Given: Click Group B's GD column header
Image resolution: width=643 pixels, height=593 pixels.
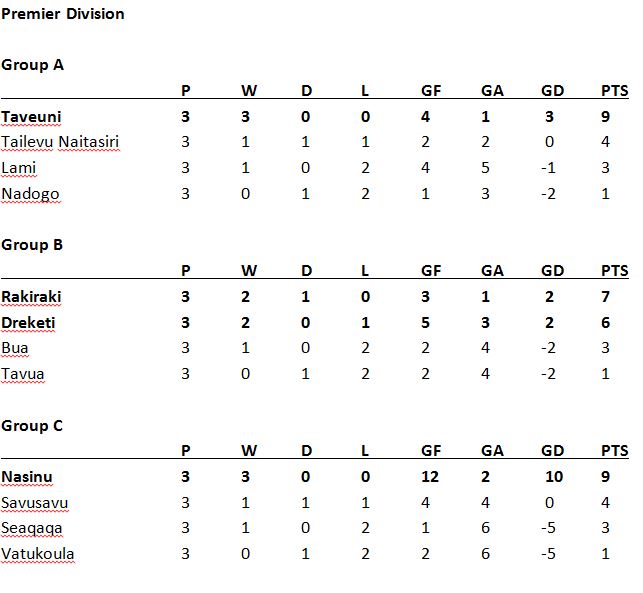Looking at the screenshot, I should click(x=552, y=271).
